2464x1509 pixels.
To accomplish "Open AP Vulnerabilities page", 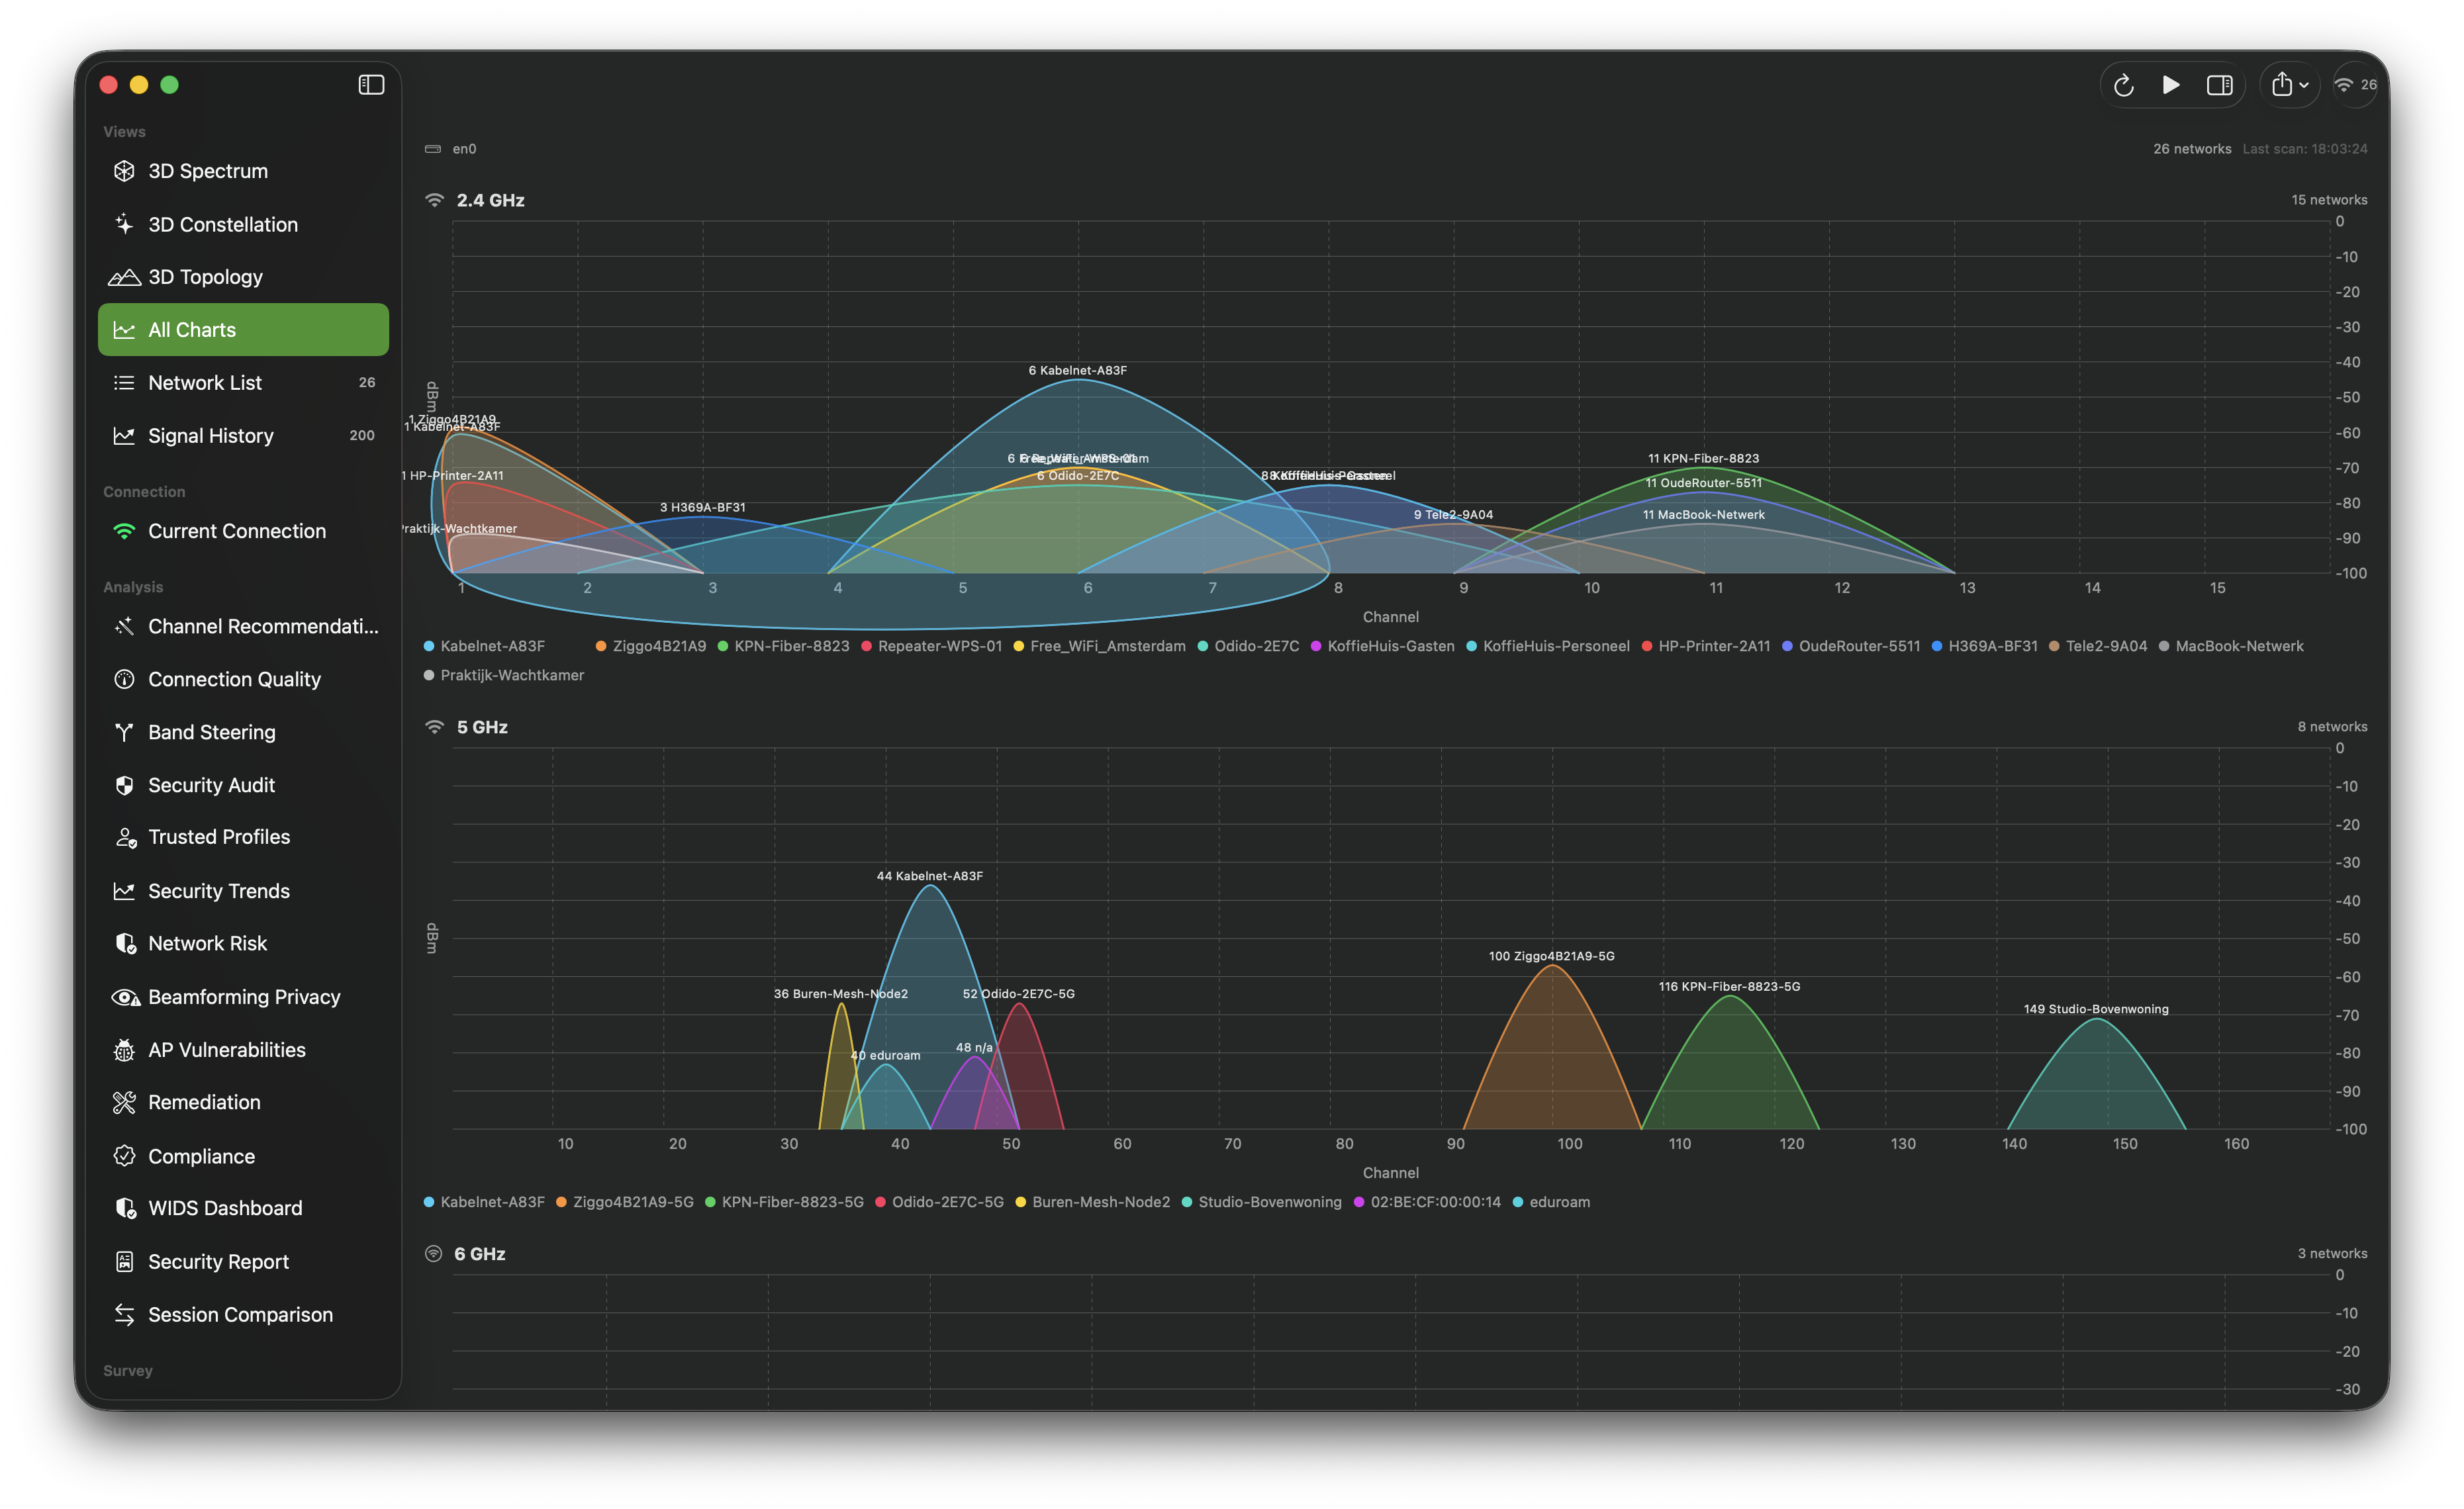I will (x=243, y=1050).
